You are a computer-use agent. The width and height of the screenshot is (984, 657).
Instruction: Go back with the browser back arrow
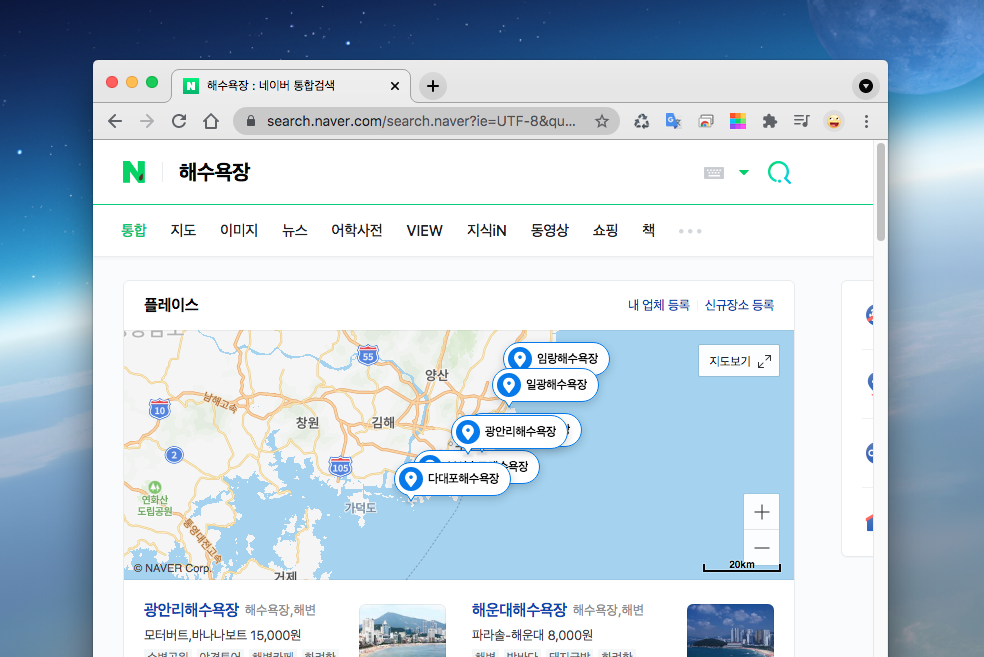pyautogui.click(x=115, y=121)
